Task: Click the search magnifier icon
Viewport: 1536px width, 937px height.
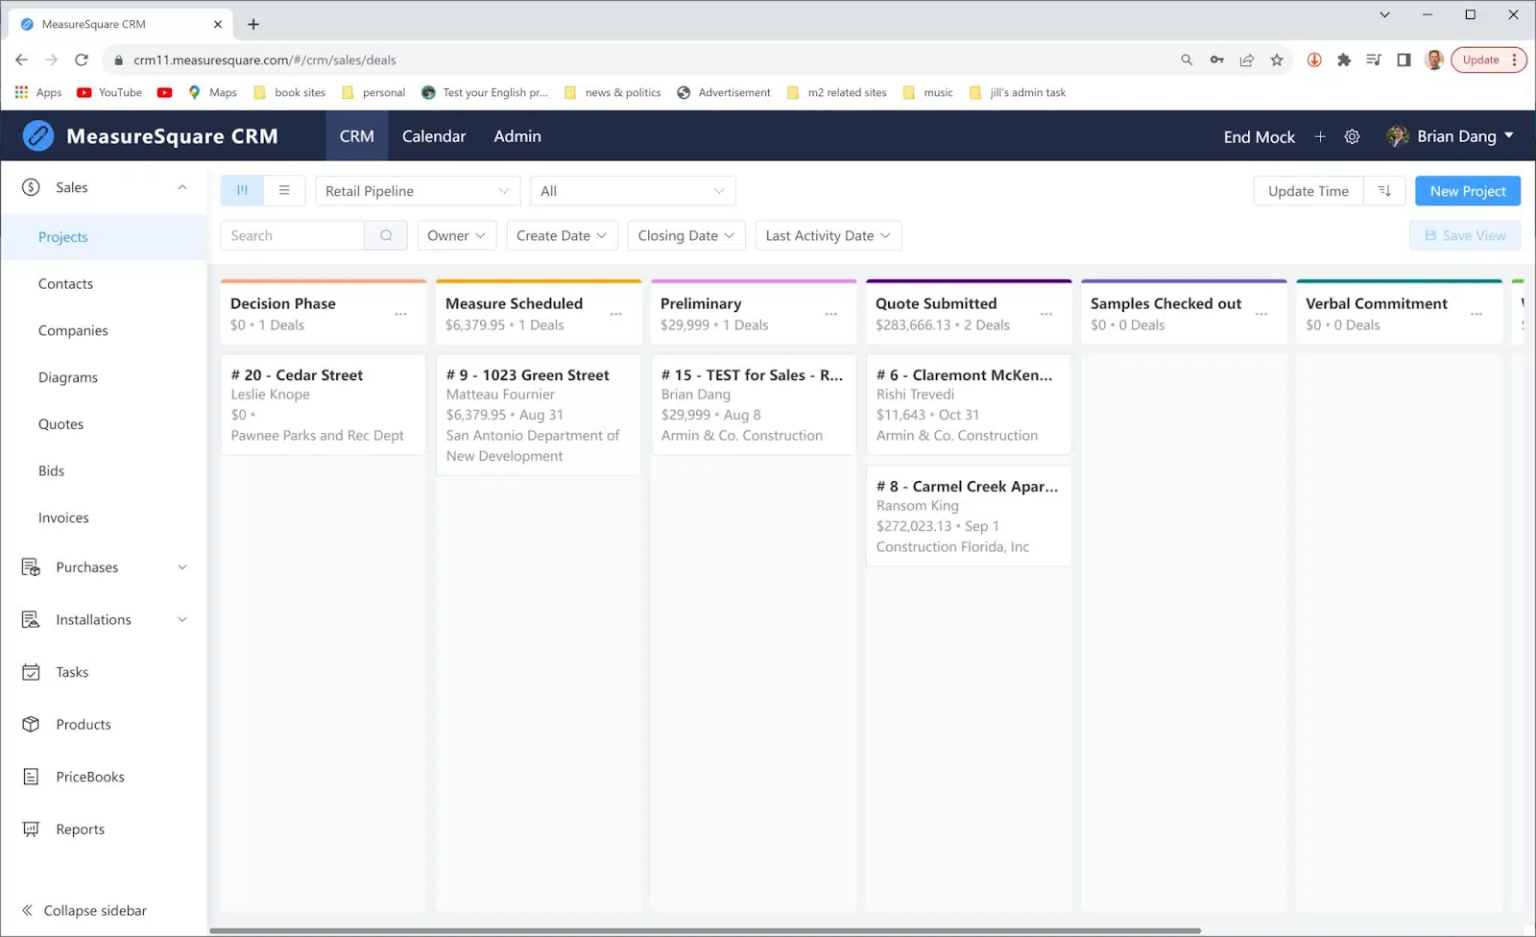Action: pyautogui.click(x=385, y=235)
